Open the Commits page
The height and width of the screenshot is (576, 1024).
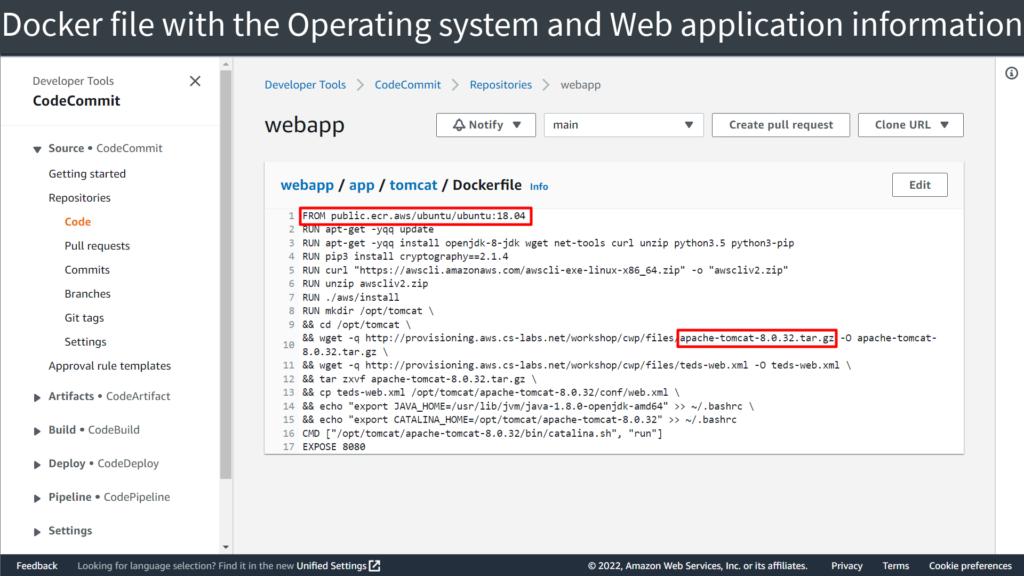[x=87, y=270]
